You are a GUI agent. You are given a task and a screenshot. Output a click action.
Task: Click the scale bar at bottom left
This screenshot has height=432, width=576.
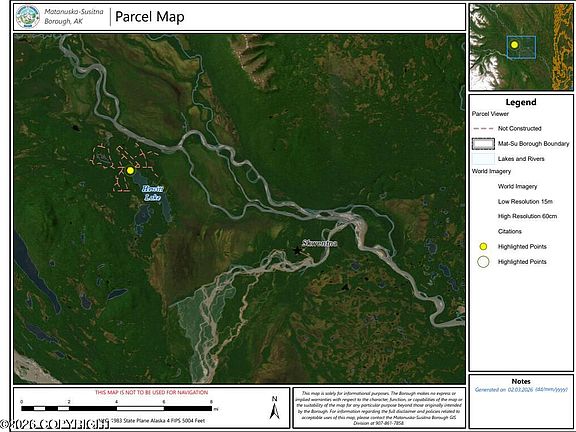tap(116, 408)
